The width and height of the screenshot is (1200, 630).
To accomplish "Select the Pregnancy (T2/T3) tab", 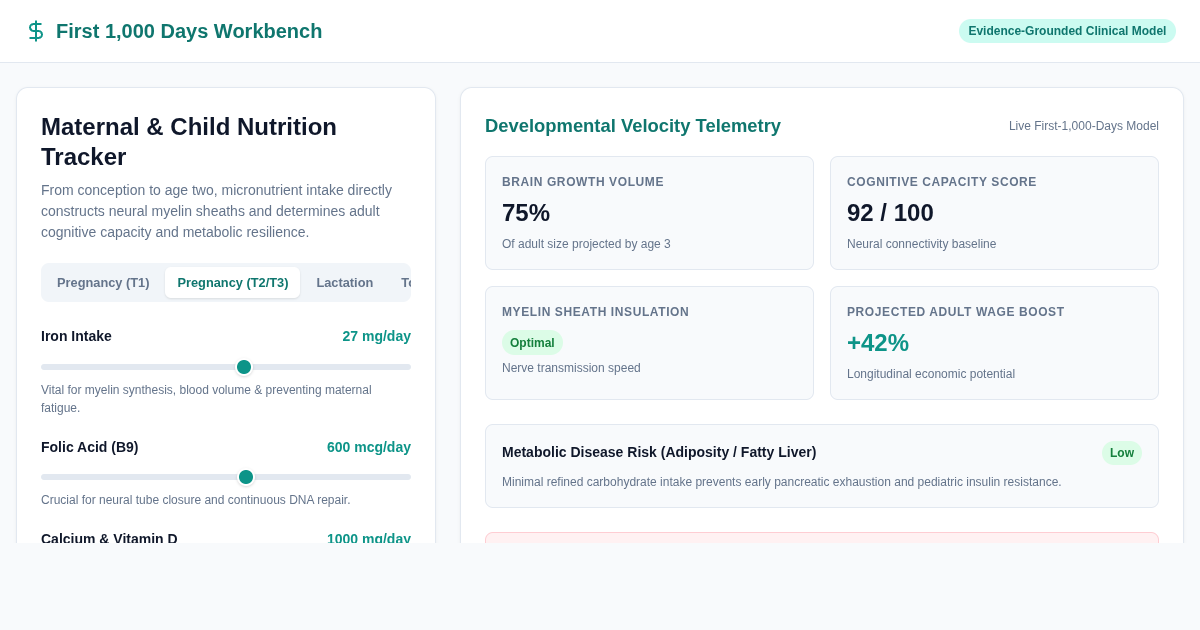I will 233,283.
